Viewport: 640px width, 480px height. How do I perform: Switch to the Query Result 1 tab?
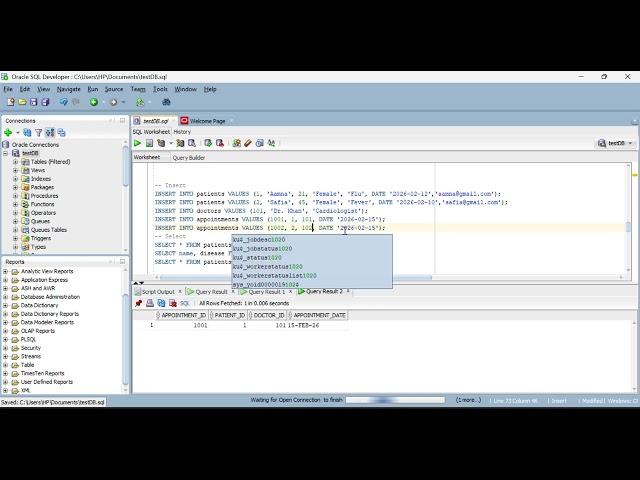[x=267, y=292]
